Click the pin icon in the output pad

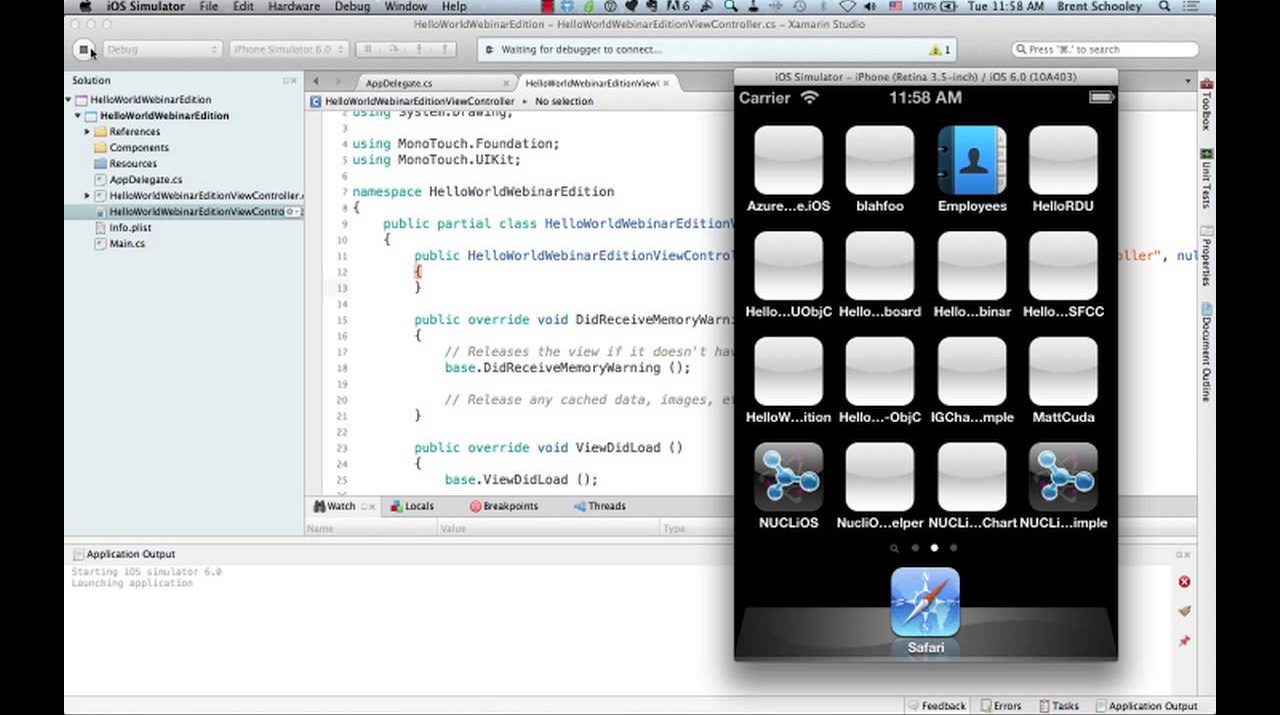(x=1184, y=641)
